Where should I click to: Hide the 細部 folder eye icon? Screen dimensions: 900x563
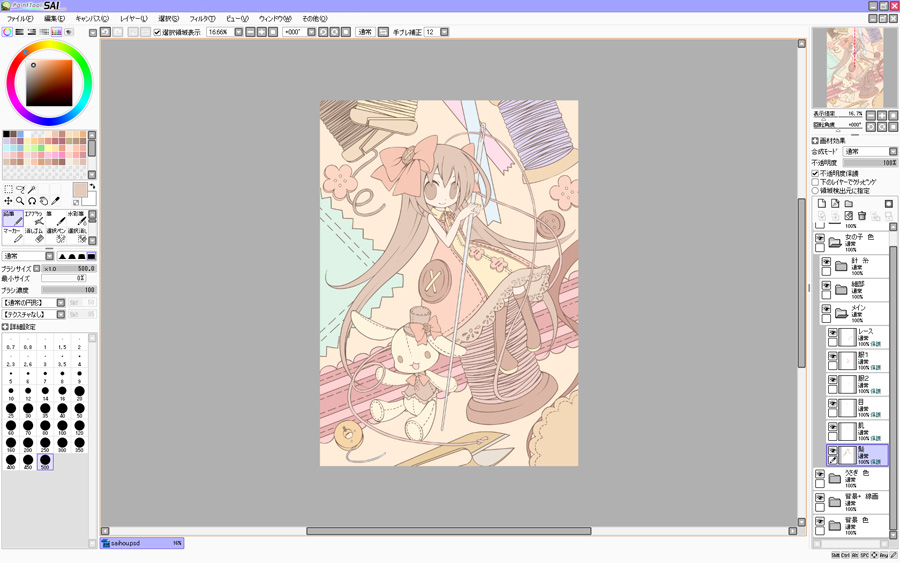pyautogui.click(x=826, y=285)
